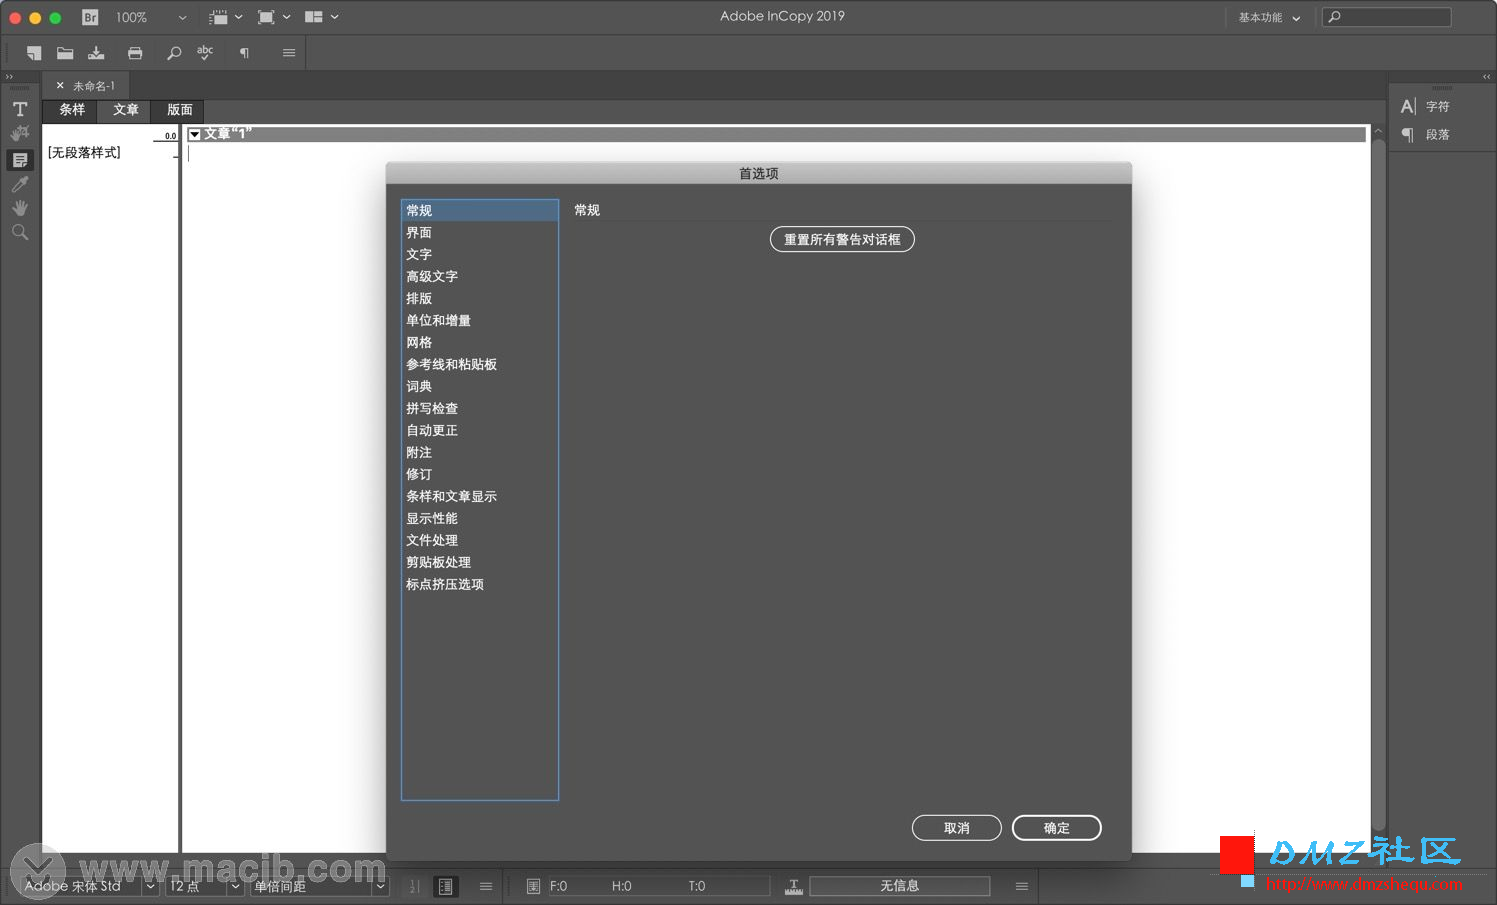The width and height of the screenshot is (1497, 905).
Task: Click 取消 to cancel preferences
Action: (957, 828)
